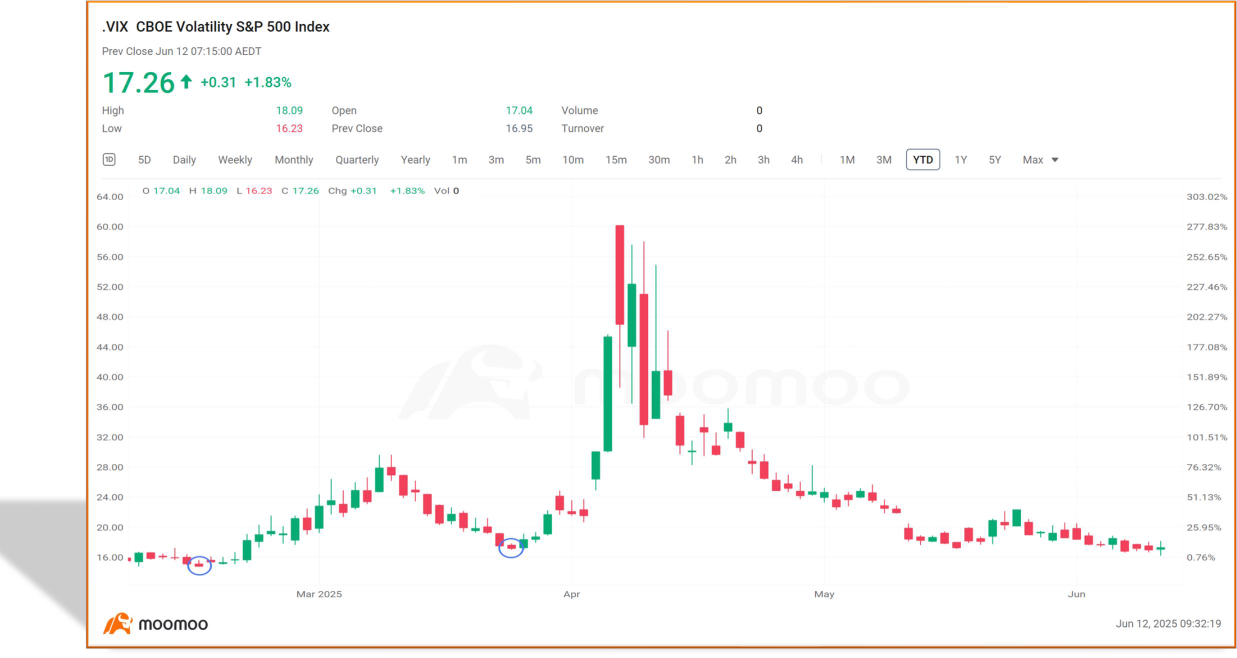The image size is (1237, 658).
Task: Select the 5m interval
Action: pos(533,160)
